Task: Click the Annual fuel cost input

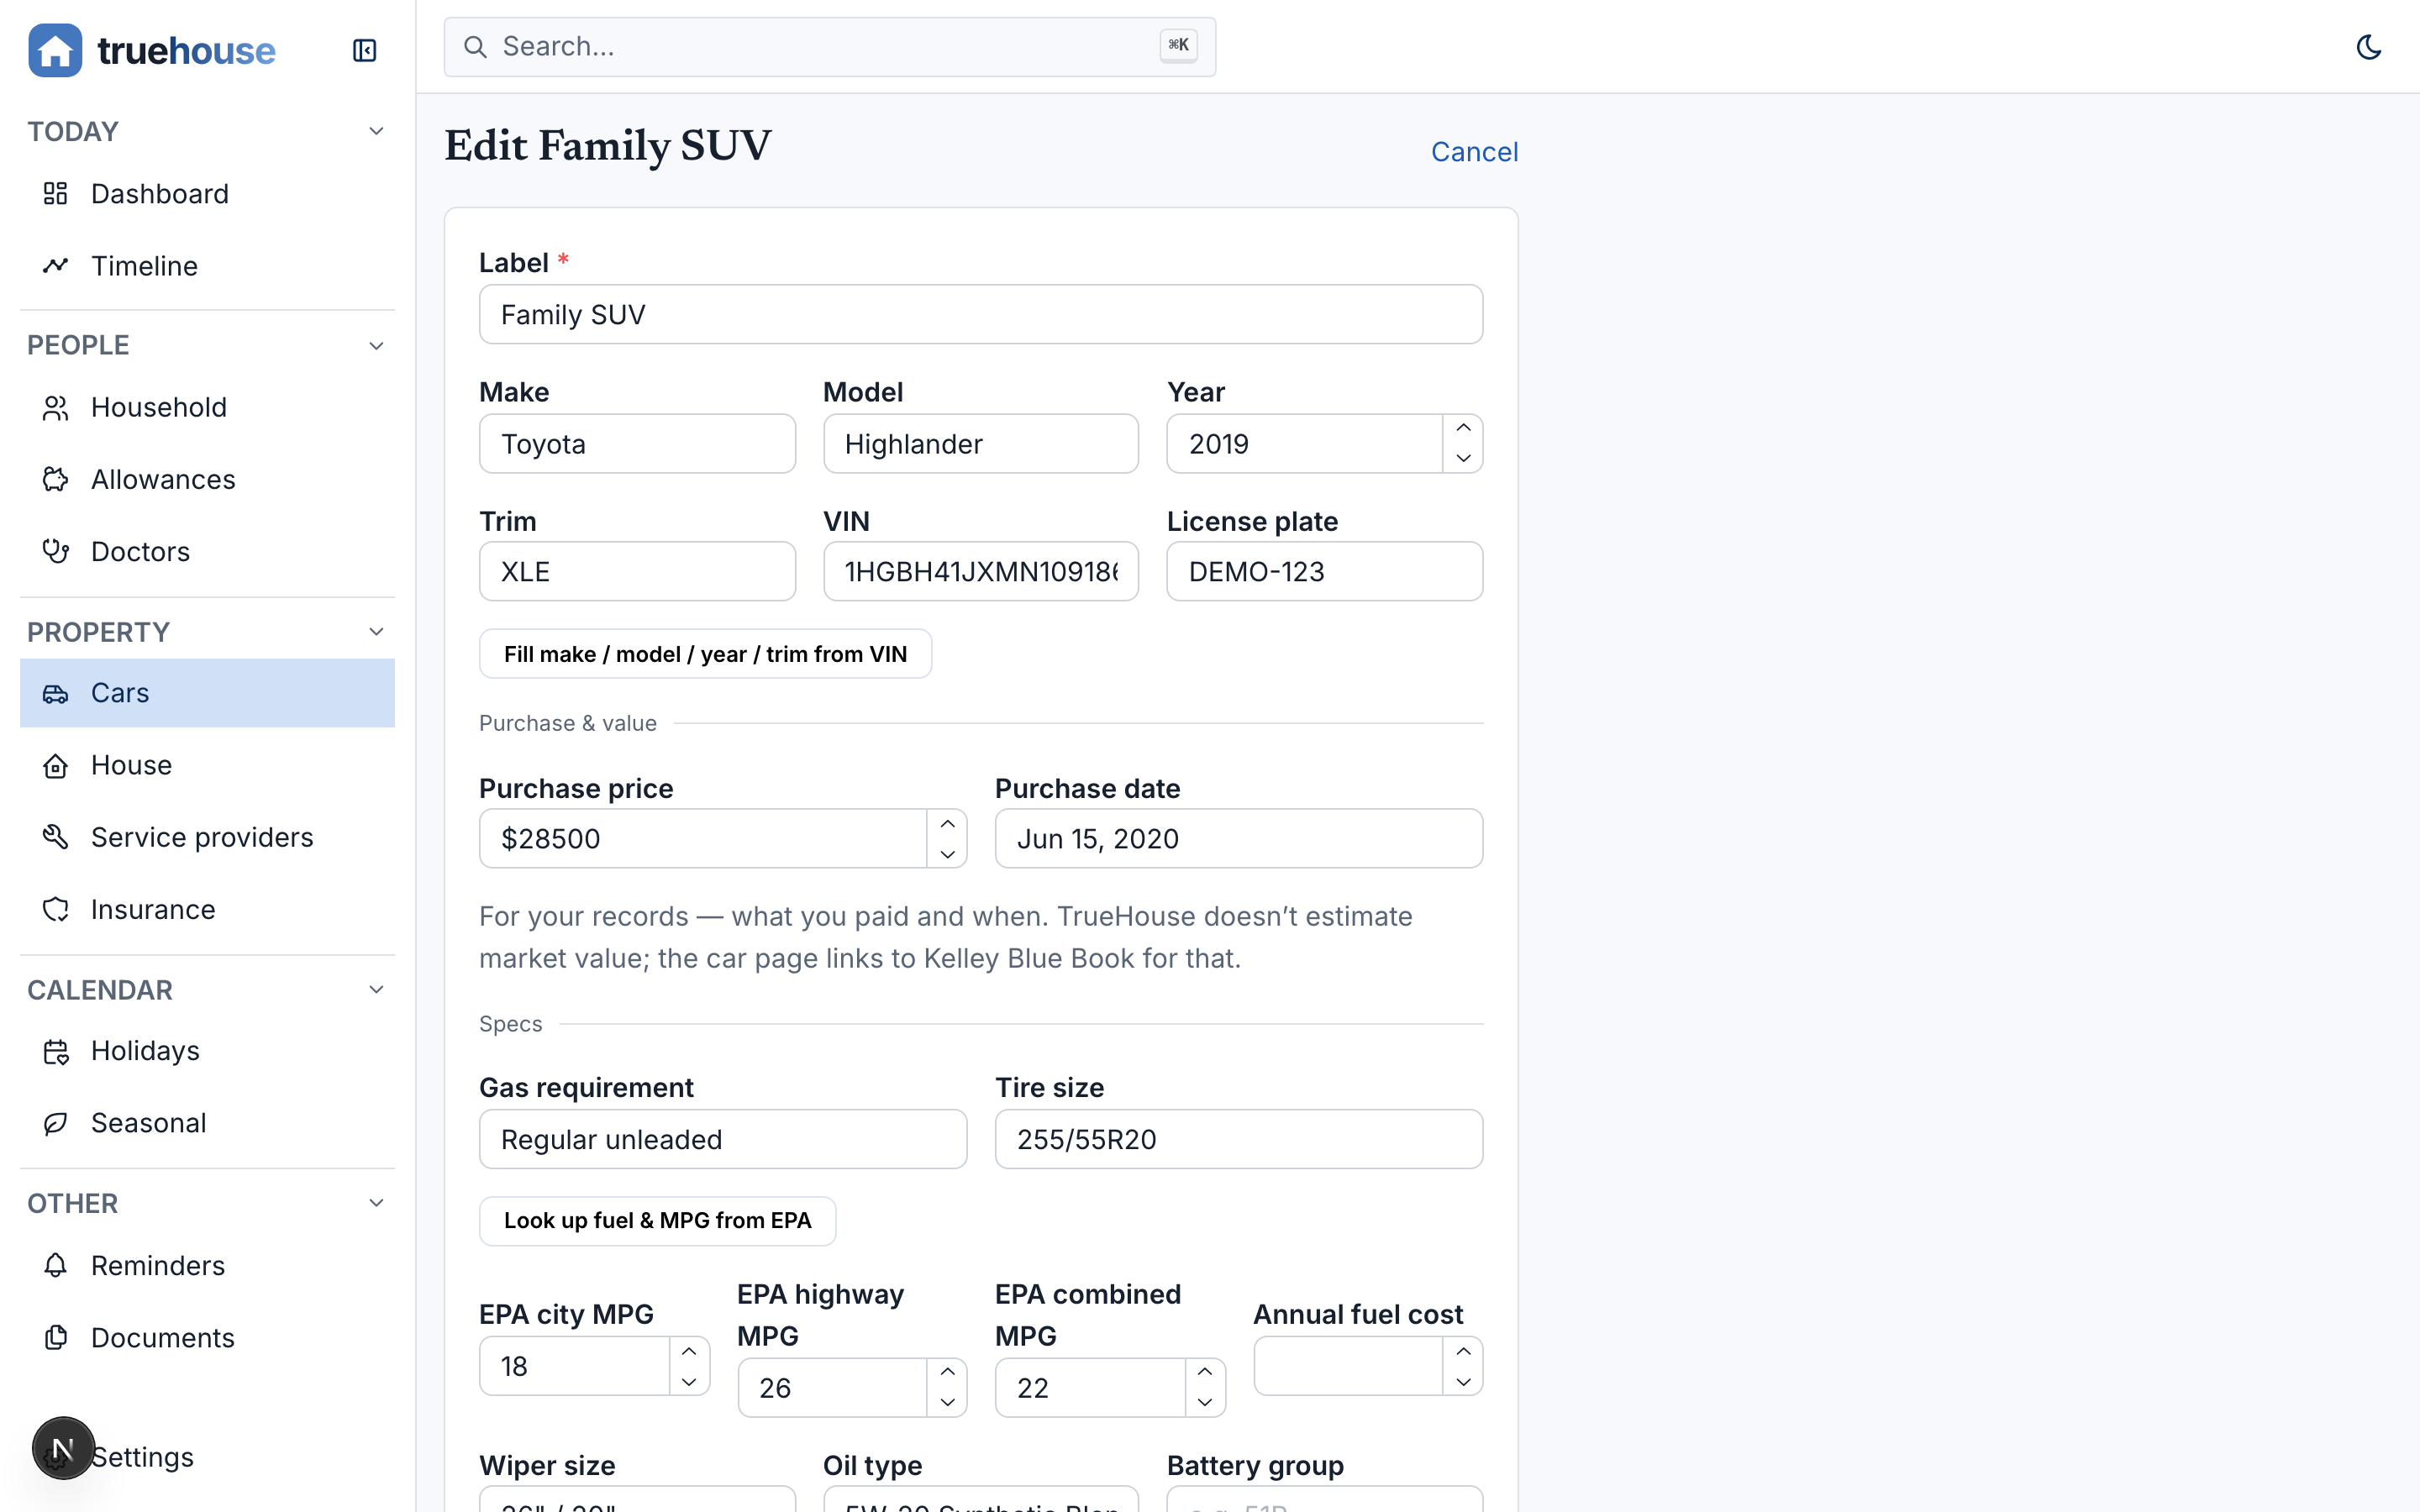Action: (1348, 1366)
